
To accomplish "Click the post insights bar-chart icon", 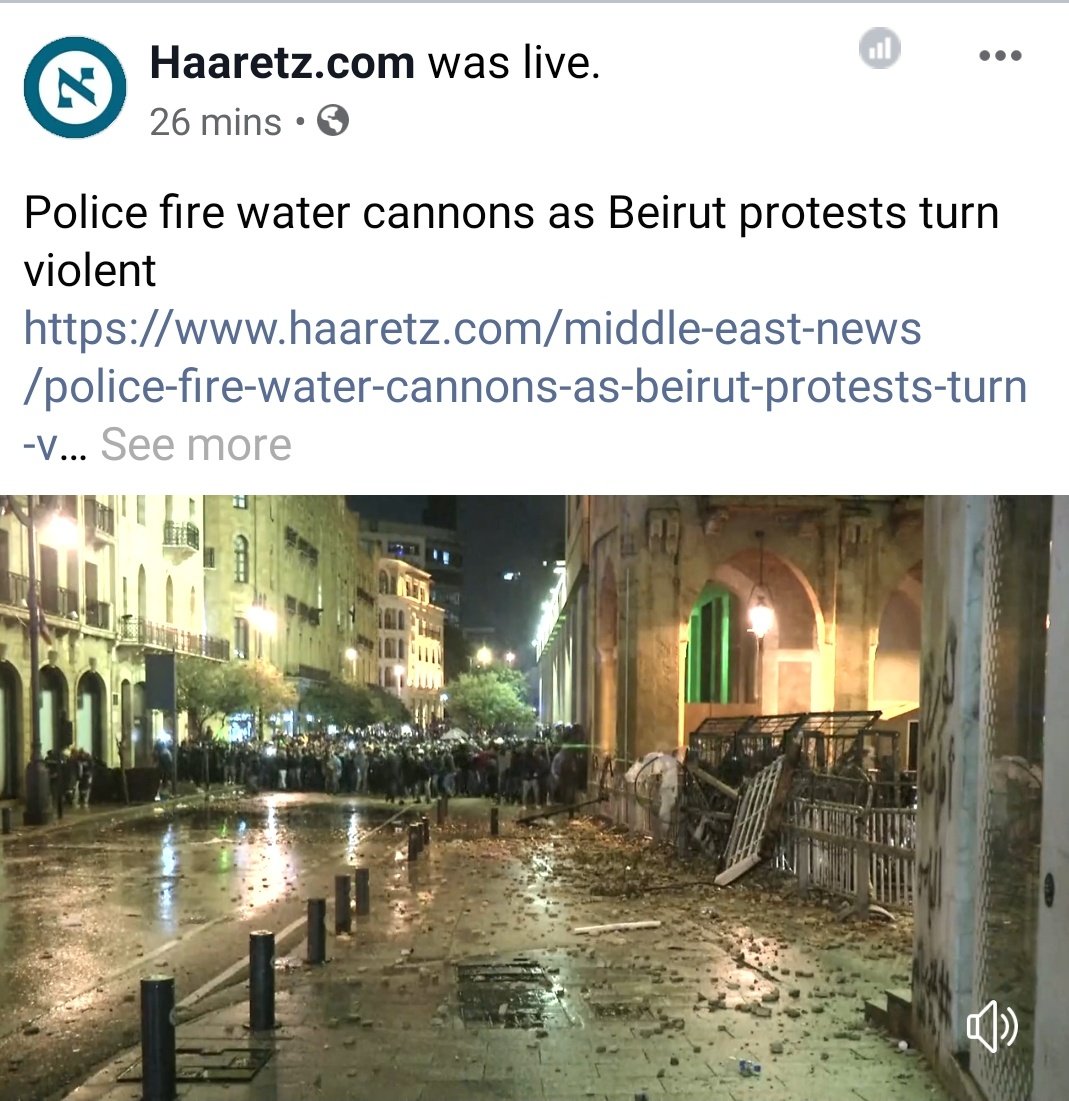I will click(879, 48).
